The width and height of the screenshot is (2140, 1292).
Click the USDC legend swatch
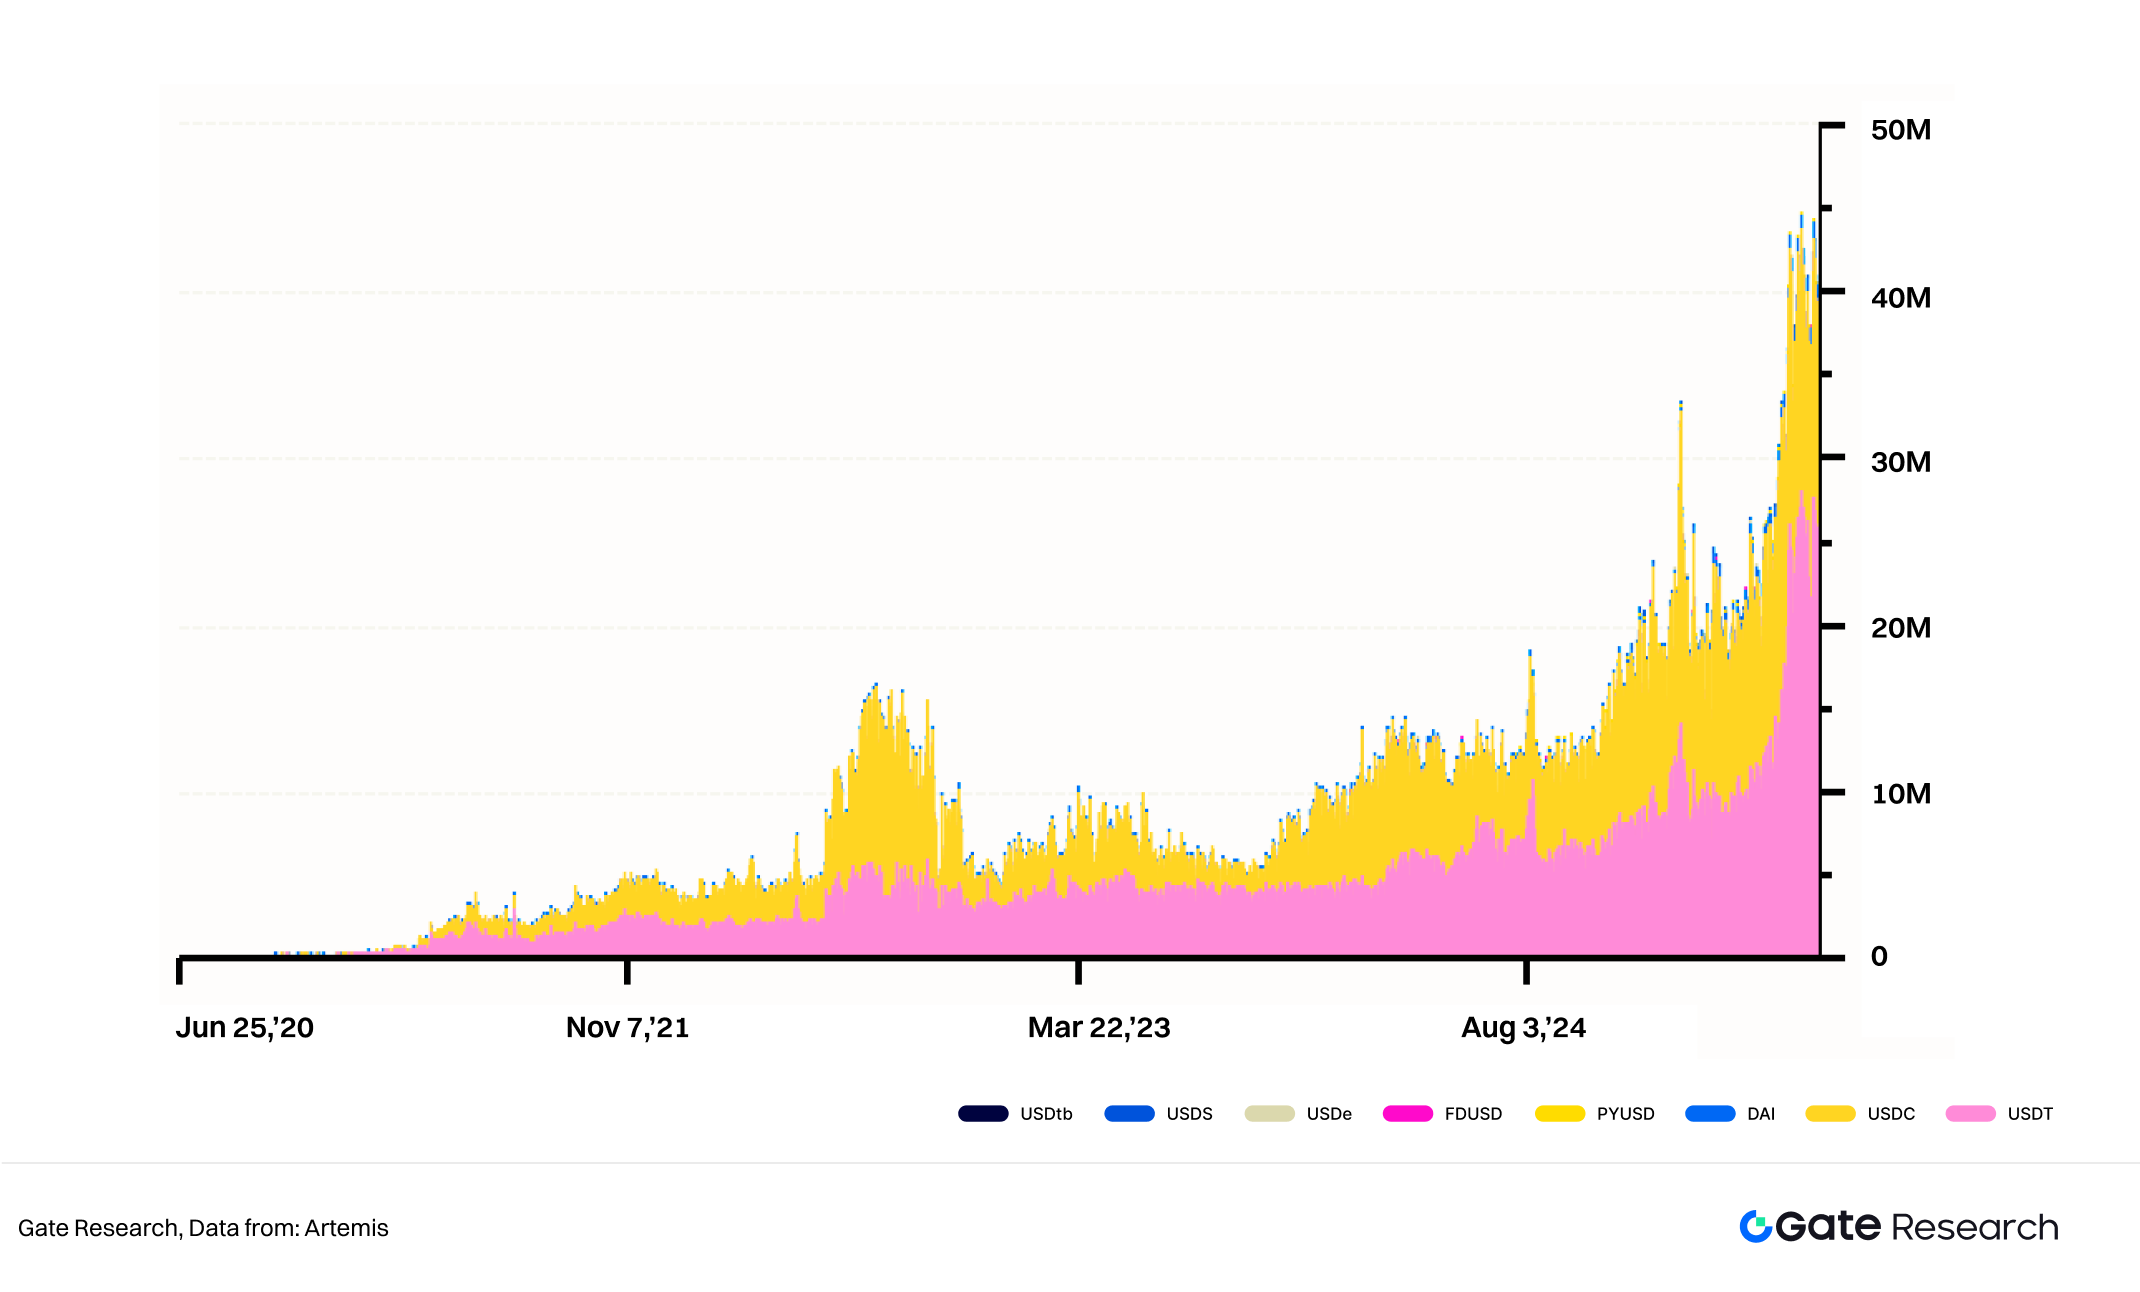[1831, 1114]
